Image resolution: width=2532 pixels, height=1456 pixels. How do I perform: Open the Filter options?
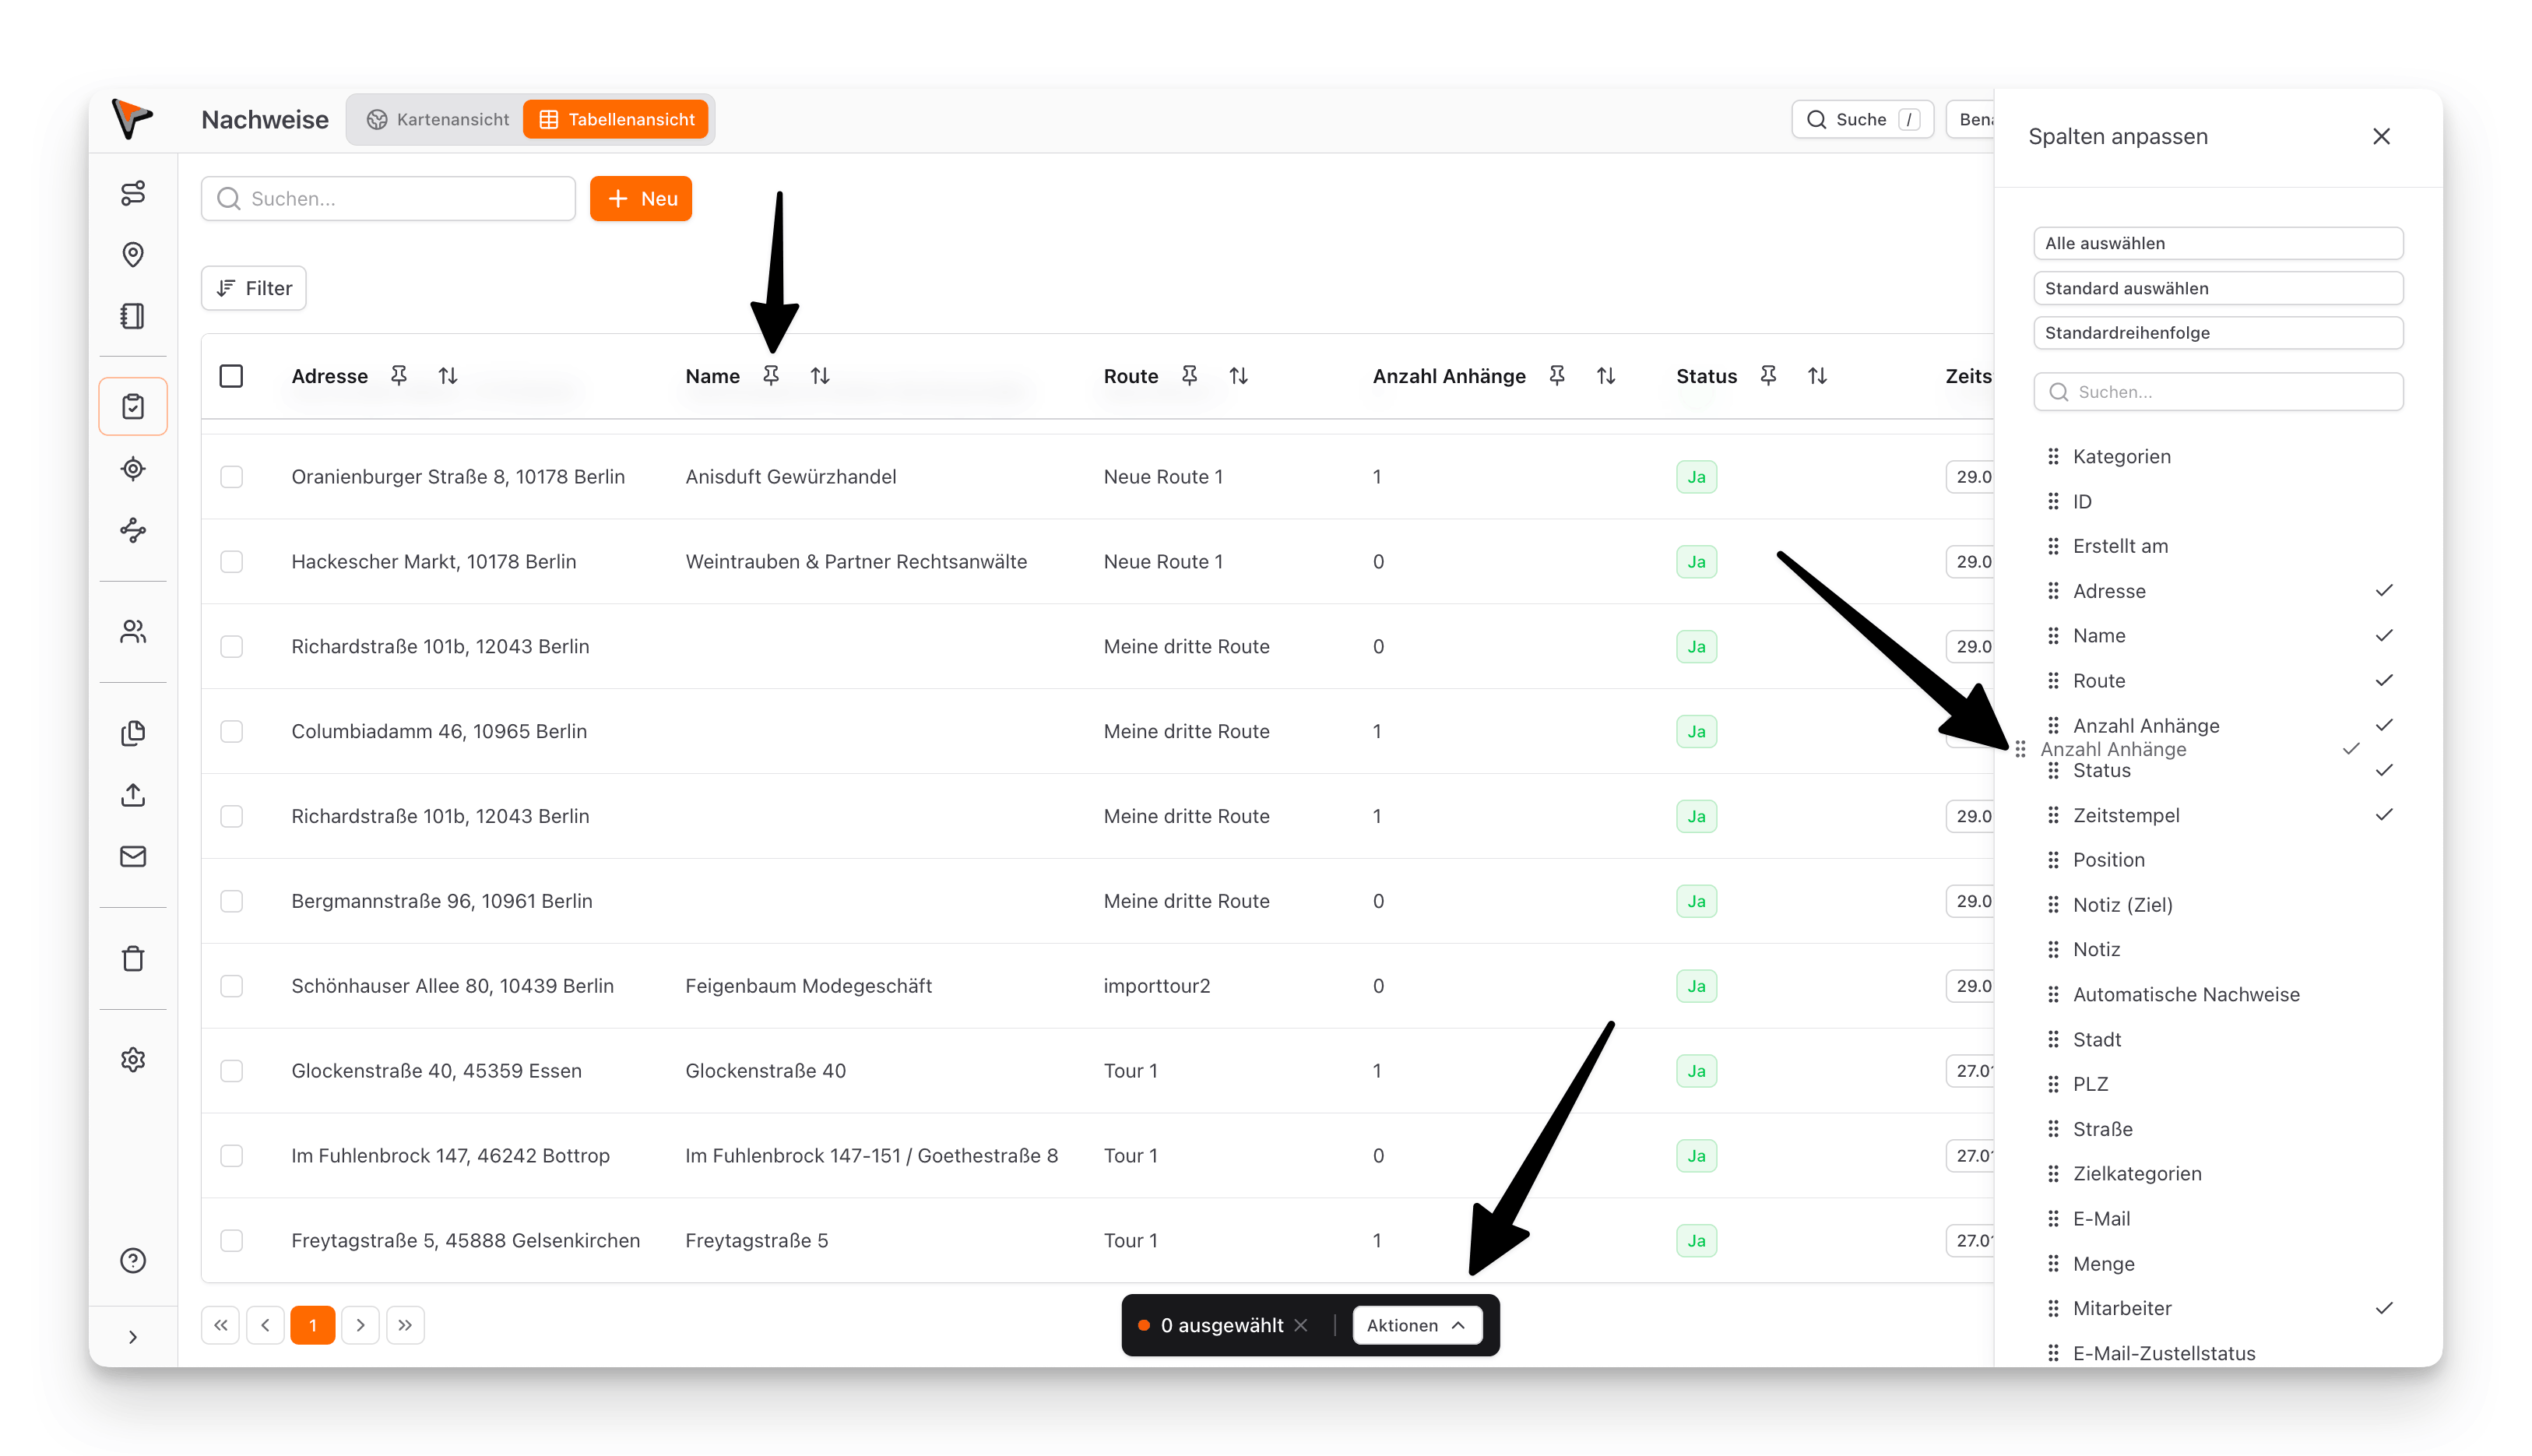254,288
